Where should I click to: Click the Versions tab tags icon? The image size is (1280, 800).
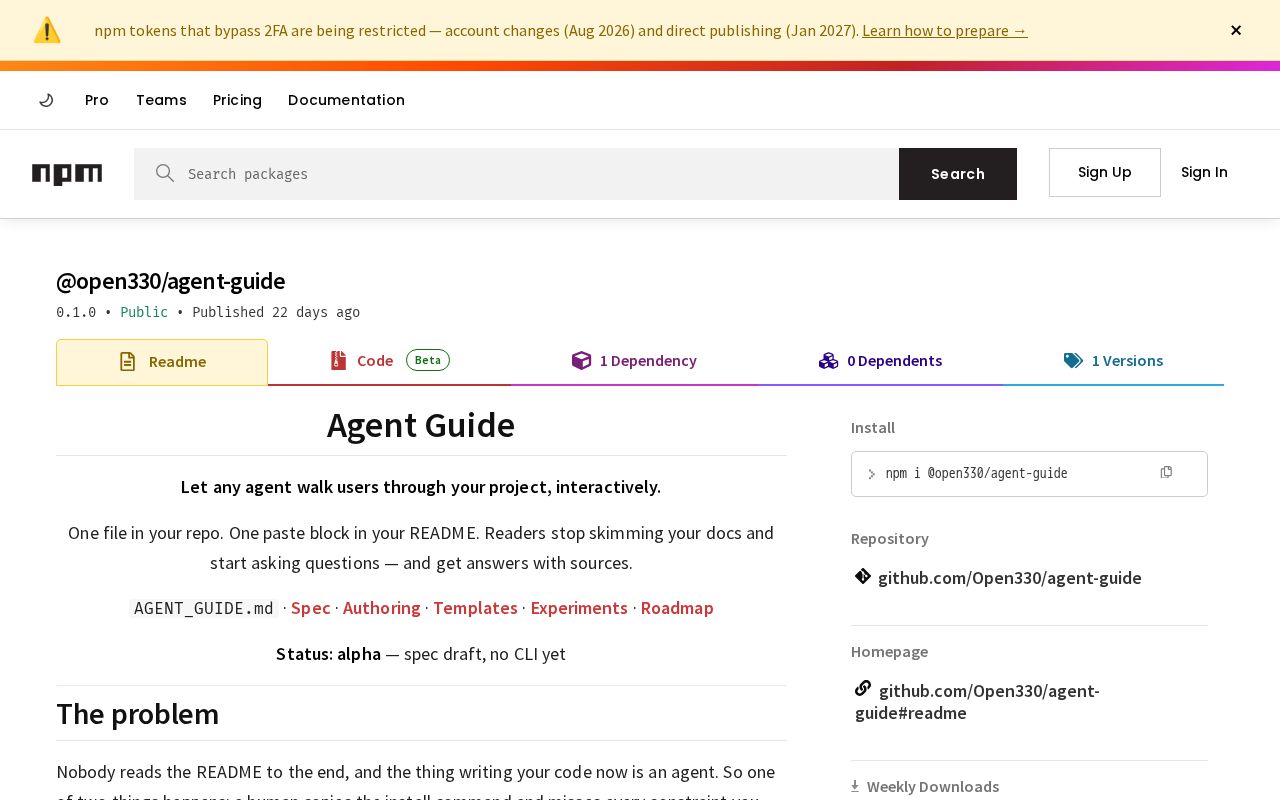(1073, 360)
